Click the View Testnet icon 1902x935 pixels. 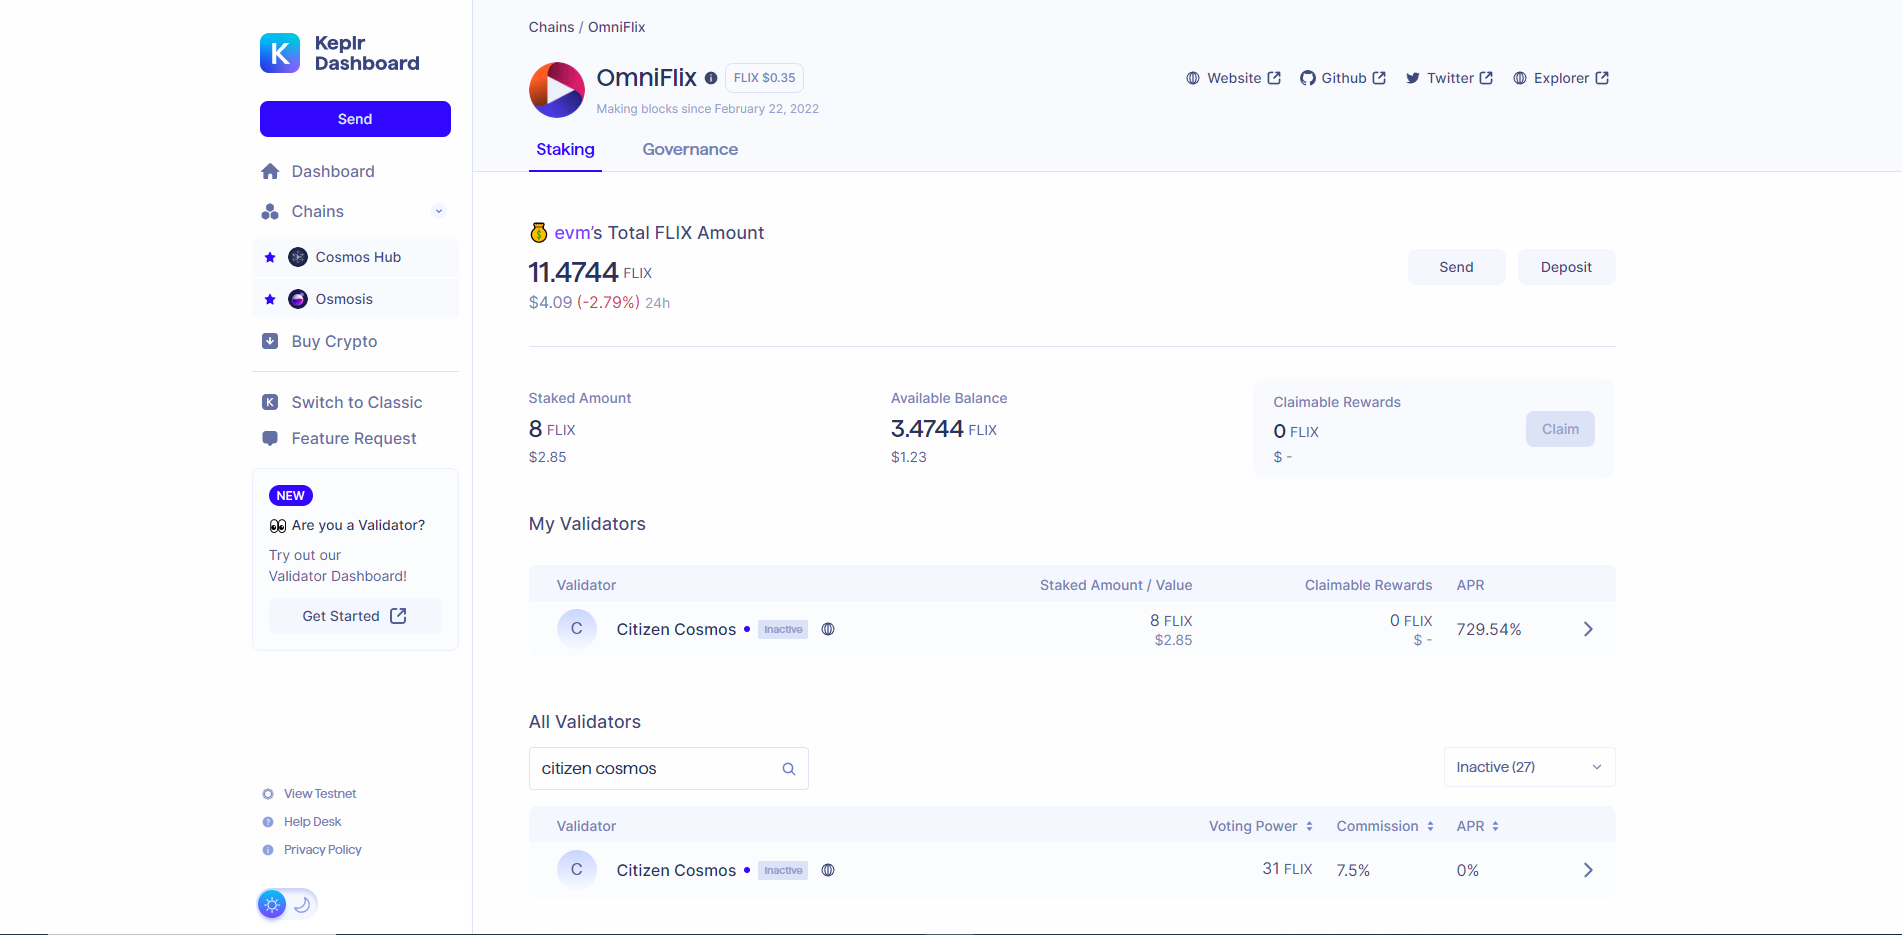268,794
